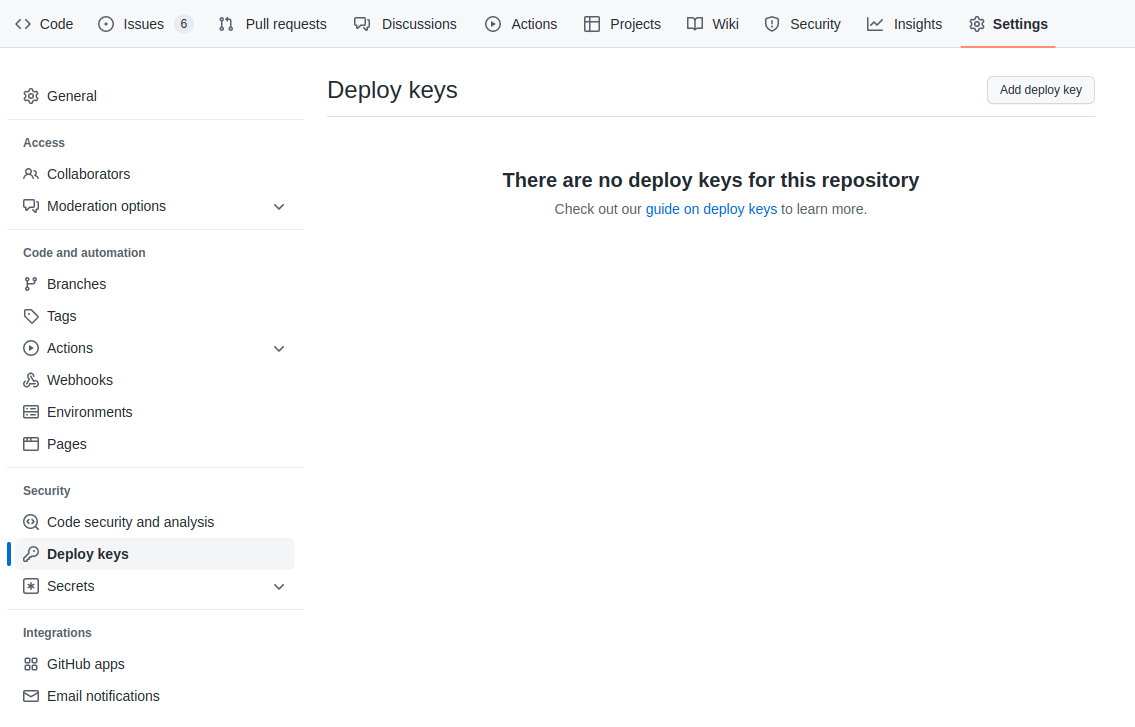This screenshot has height=727, width=1135.
Task: Open the Environments settings page
Action: point(89,412)
